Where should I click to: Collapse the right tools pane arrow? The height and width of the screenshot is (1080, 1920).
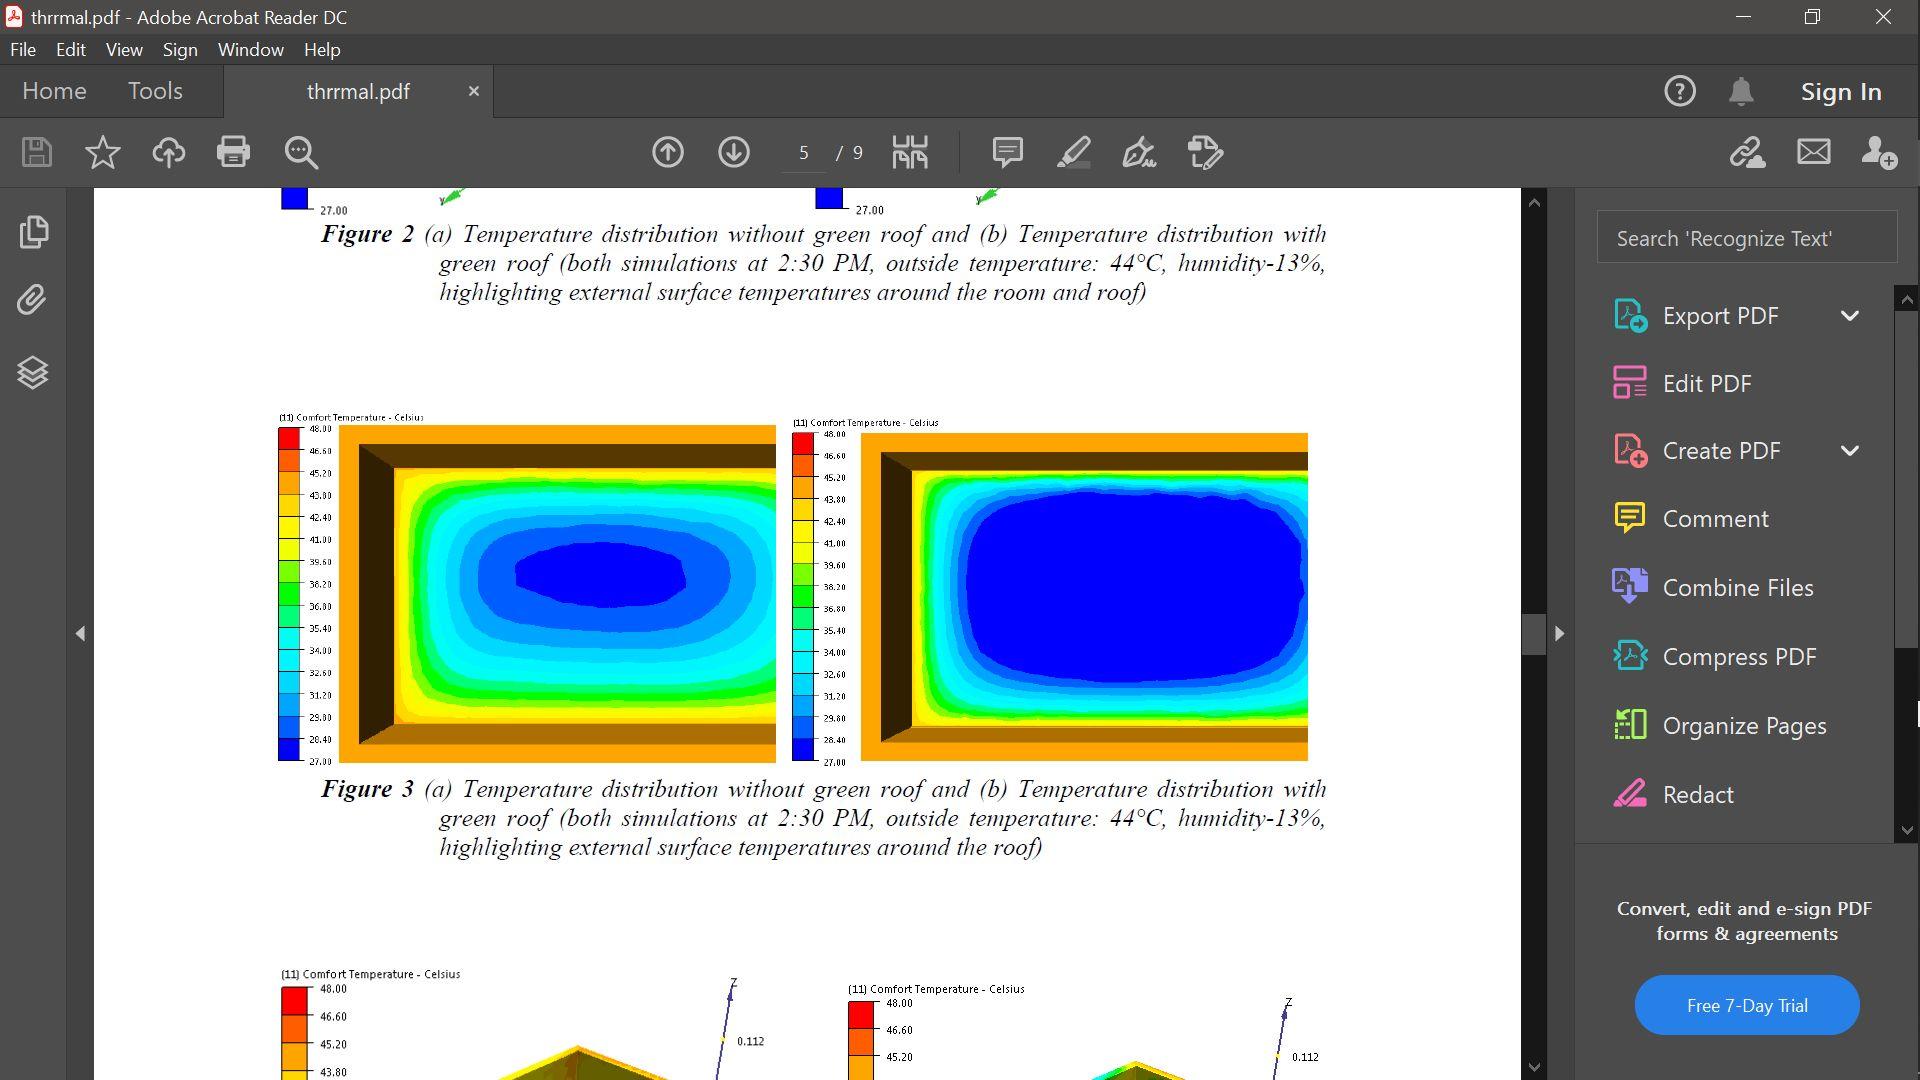pos(1559,633)
